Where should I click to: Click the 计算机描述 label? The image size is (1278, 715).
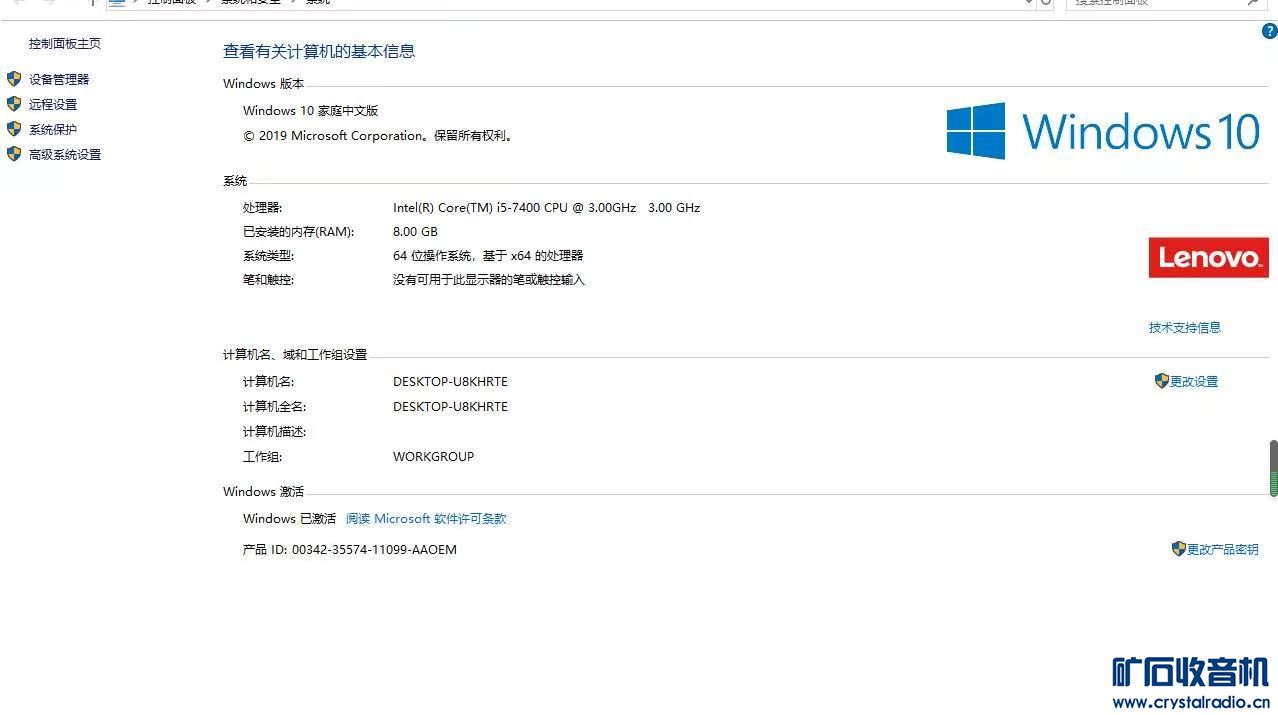(275, 432)
